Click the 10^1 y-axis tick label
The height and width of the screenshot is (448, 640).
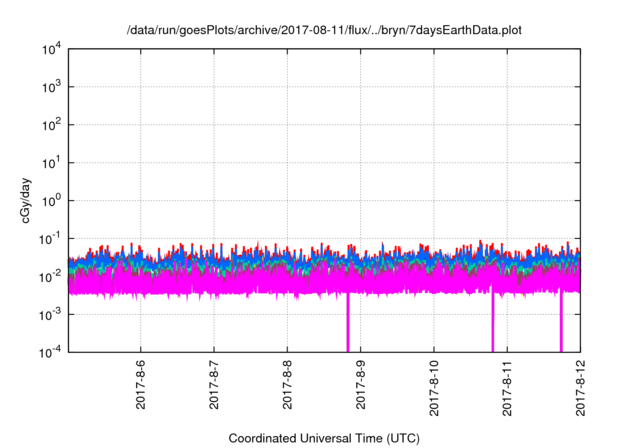51,163
